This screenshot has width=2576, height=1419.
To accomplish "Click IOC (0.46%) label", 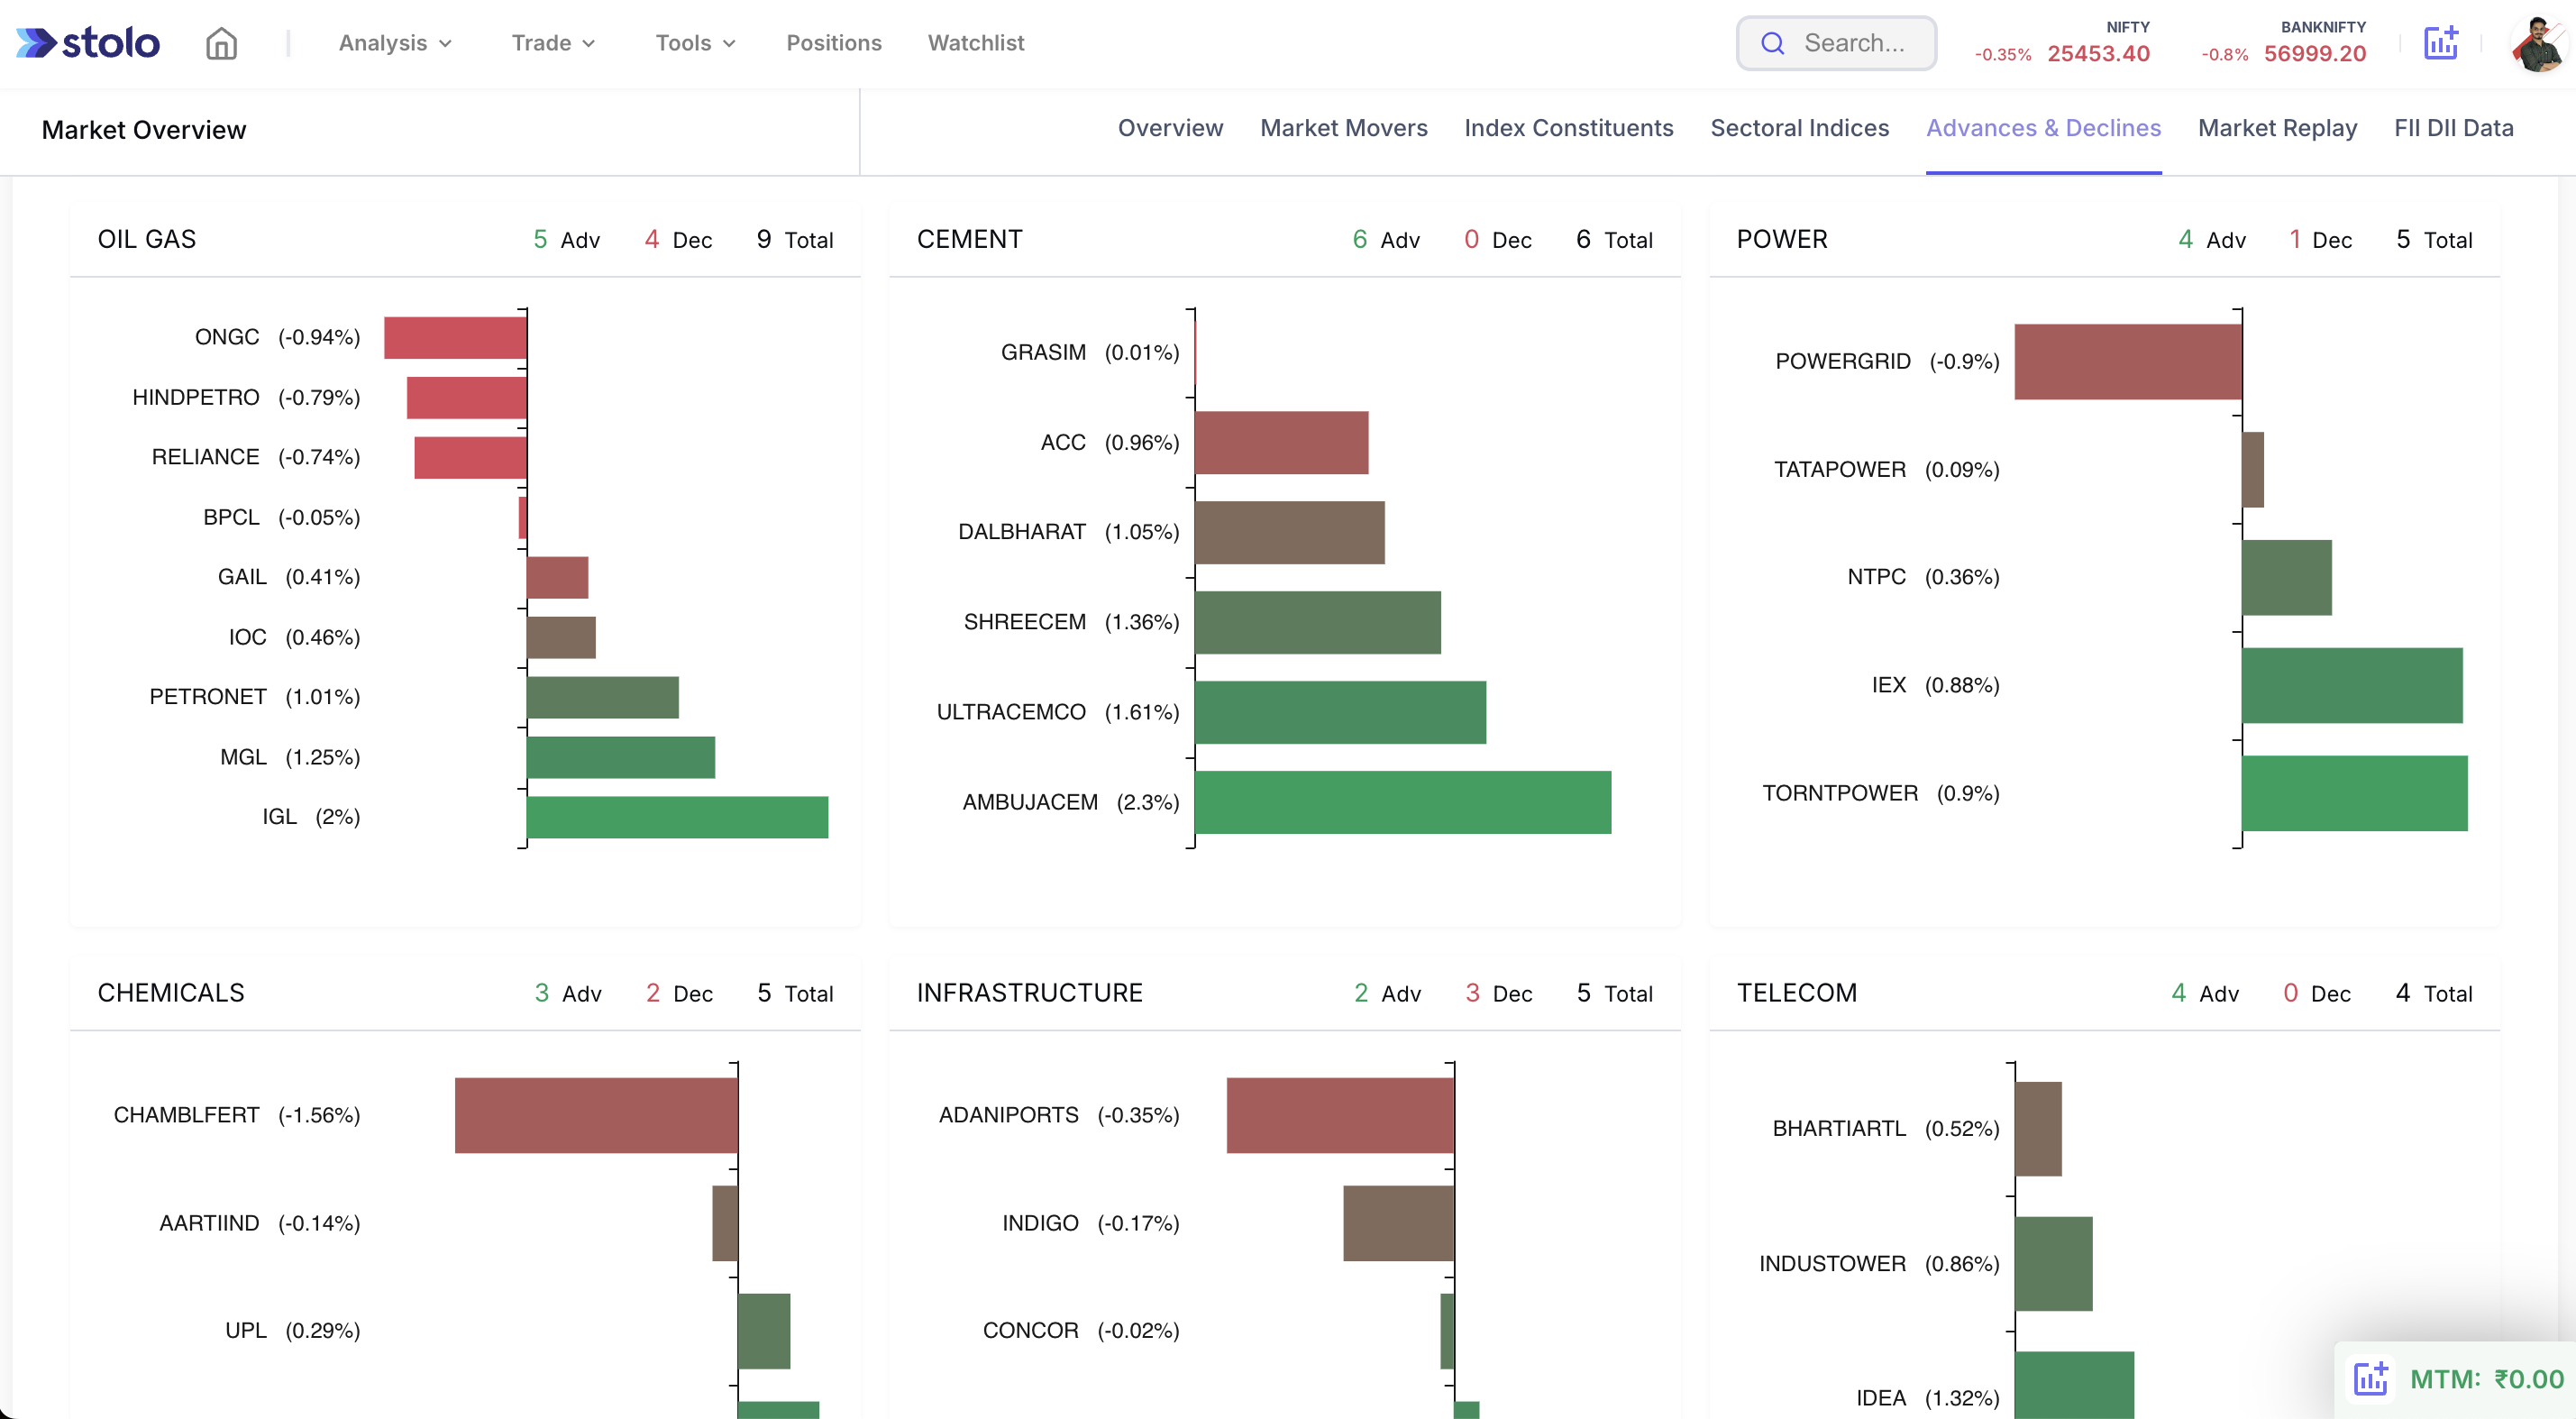I will (294, 637).
